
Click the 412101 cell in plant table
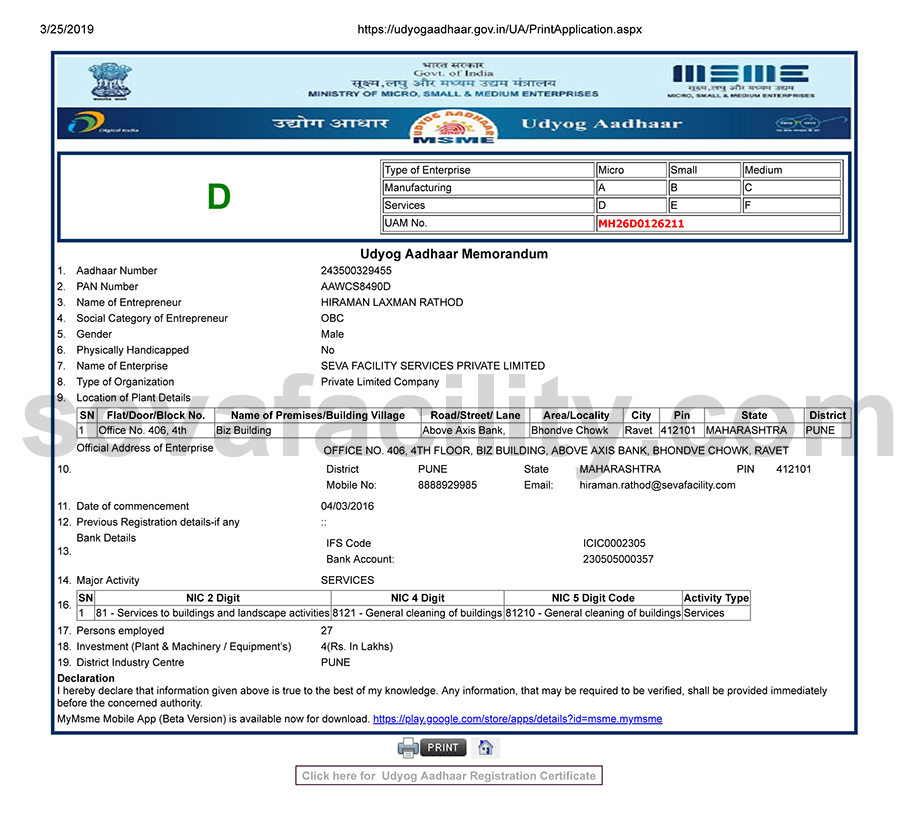click(x=681, y=431)
